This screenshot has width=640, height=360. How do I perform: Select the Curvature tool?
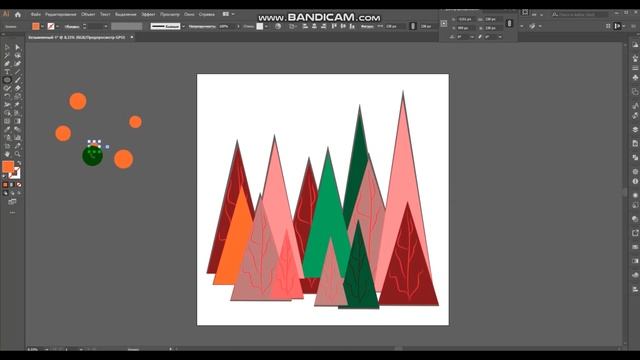[18, 64]
